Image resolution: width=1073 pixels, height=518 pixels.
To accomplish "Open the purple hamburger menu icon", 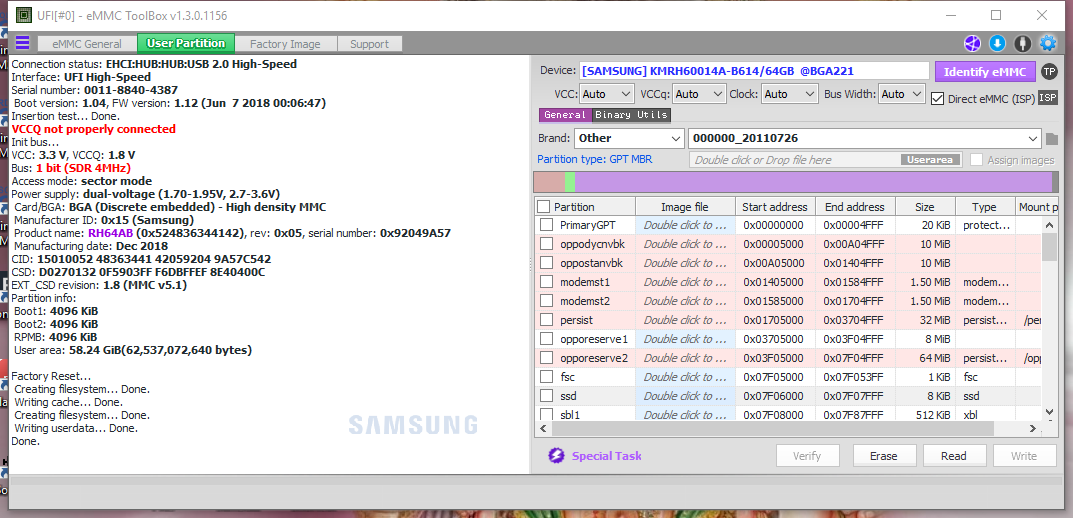I will (x=23, y=43).
